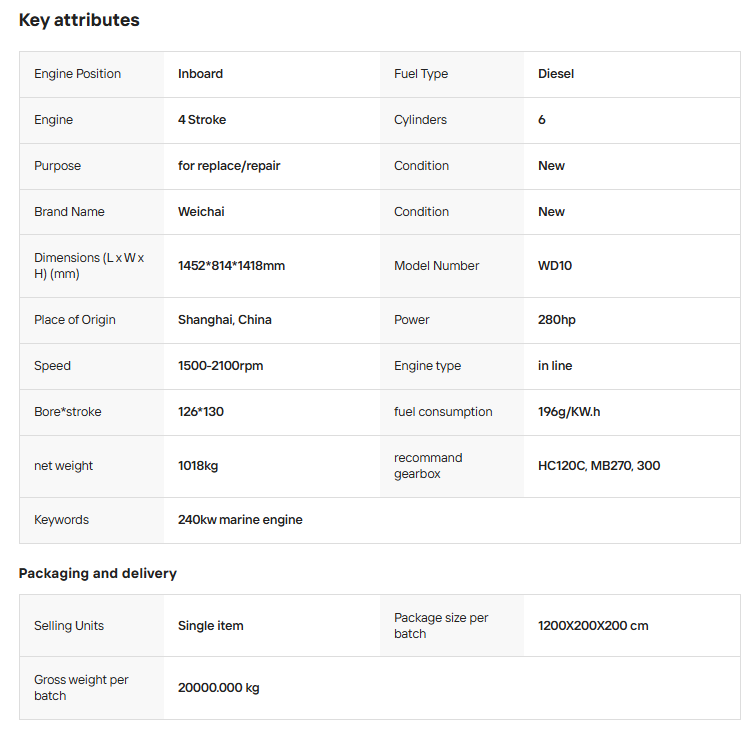Select the WD10 model number
The width and height of the screenshot is (754, 735).
[x=555, y=266]
